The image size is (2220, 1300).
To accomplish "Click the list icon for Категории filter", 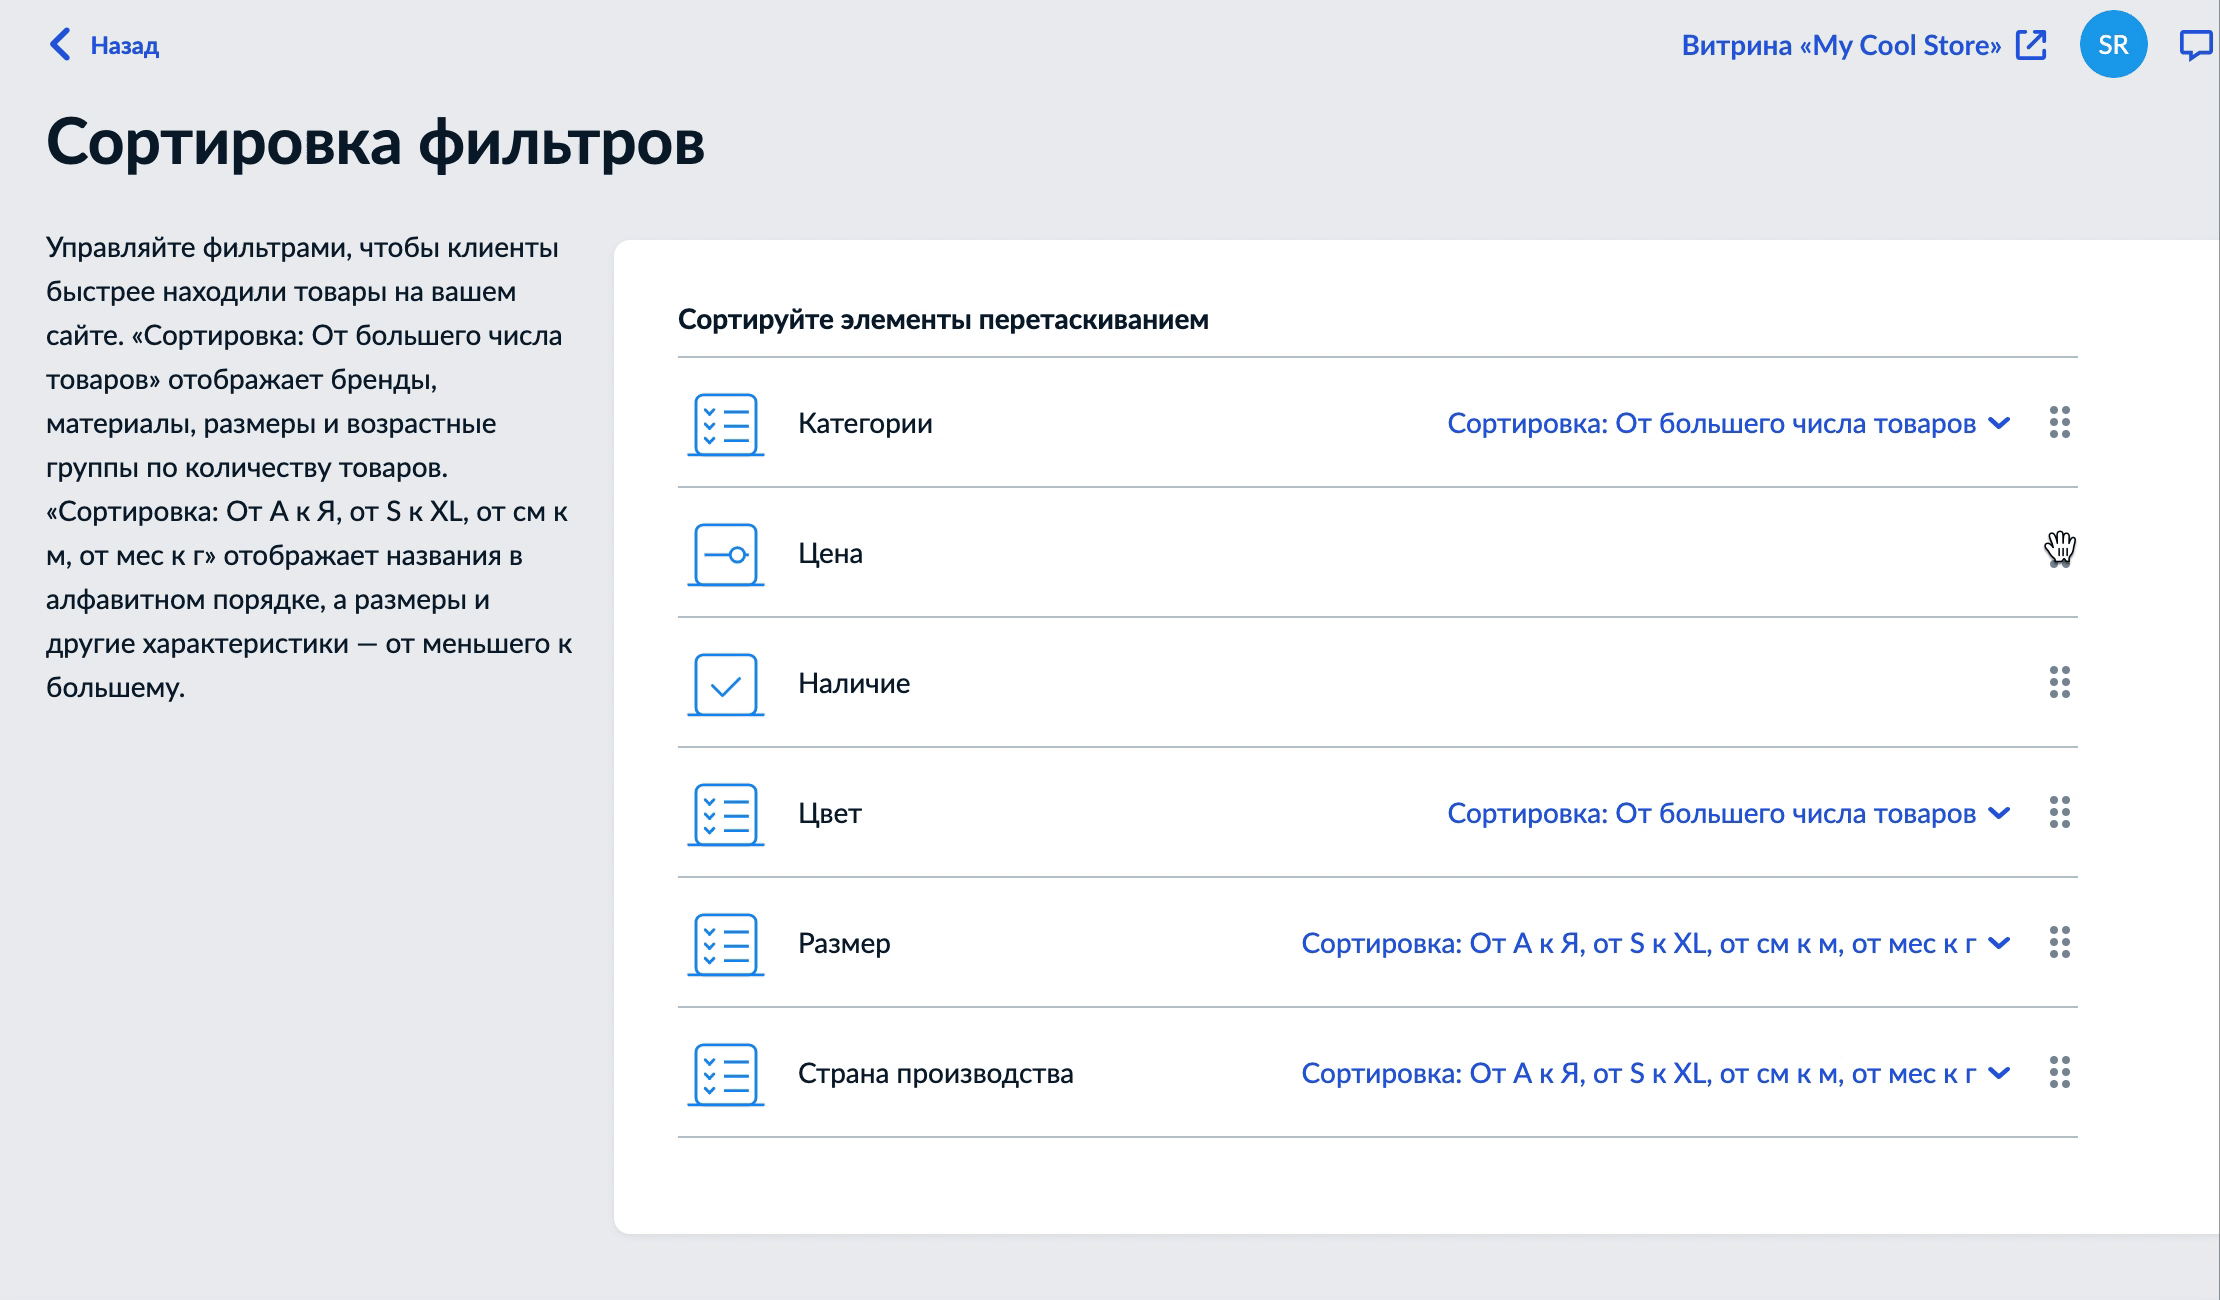I will click(x=726, y=424).
